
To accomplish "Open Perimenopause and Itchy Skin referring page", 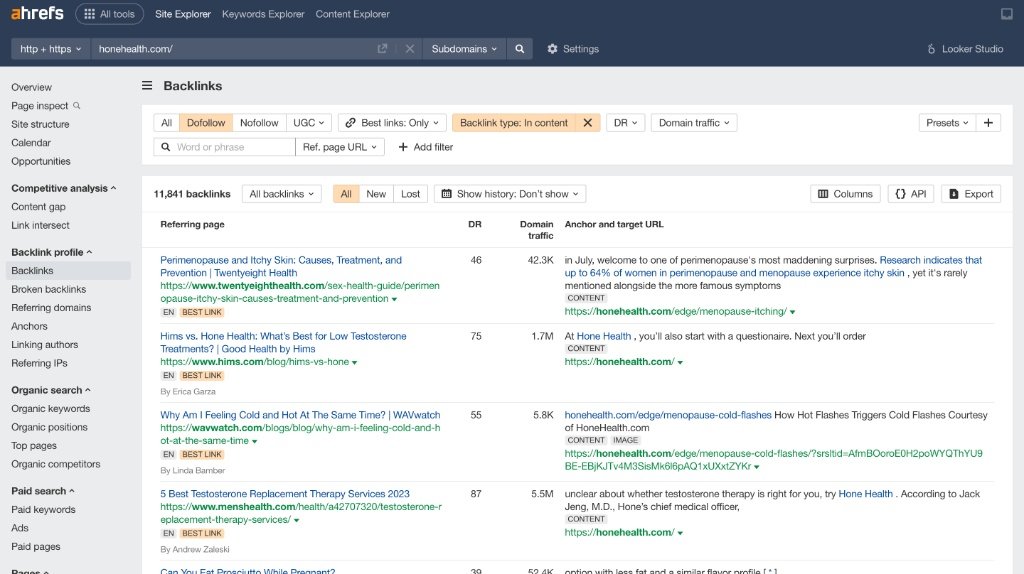I will click(281, 266).
